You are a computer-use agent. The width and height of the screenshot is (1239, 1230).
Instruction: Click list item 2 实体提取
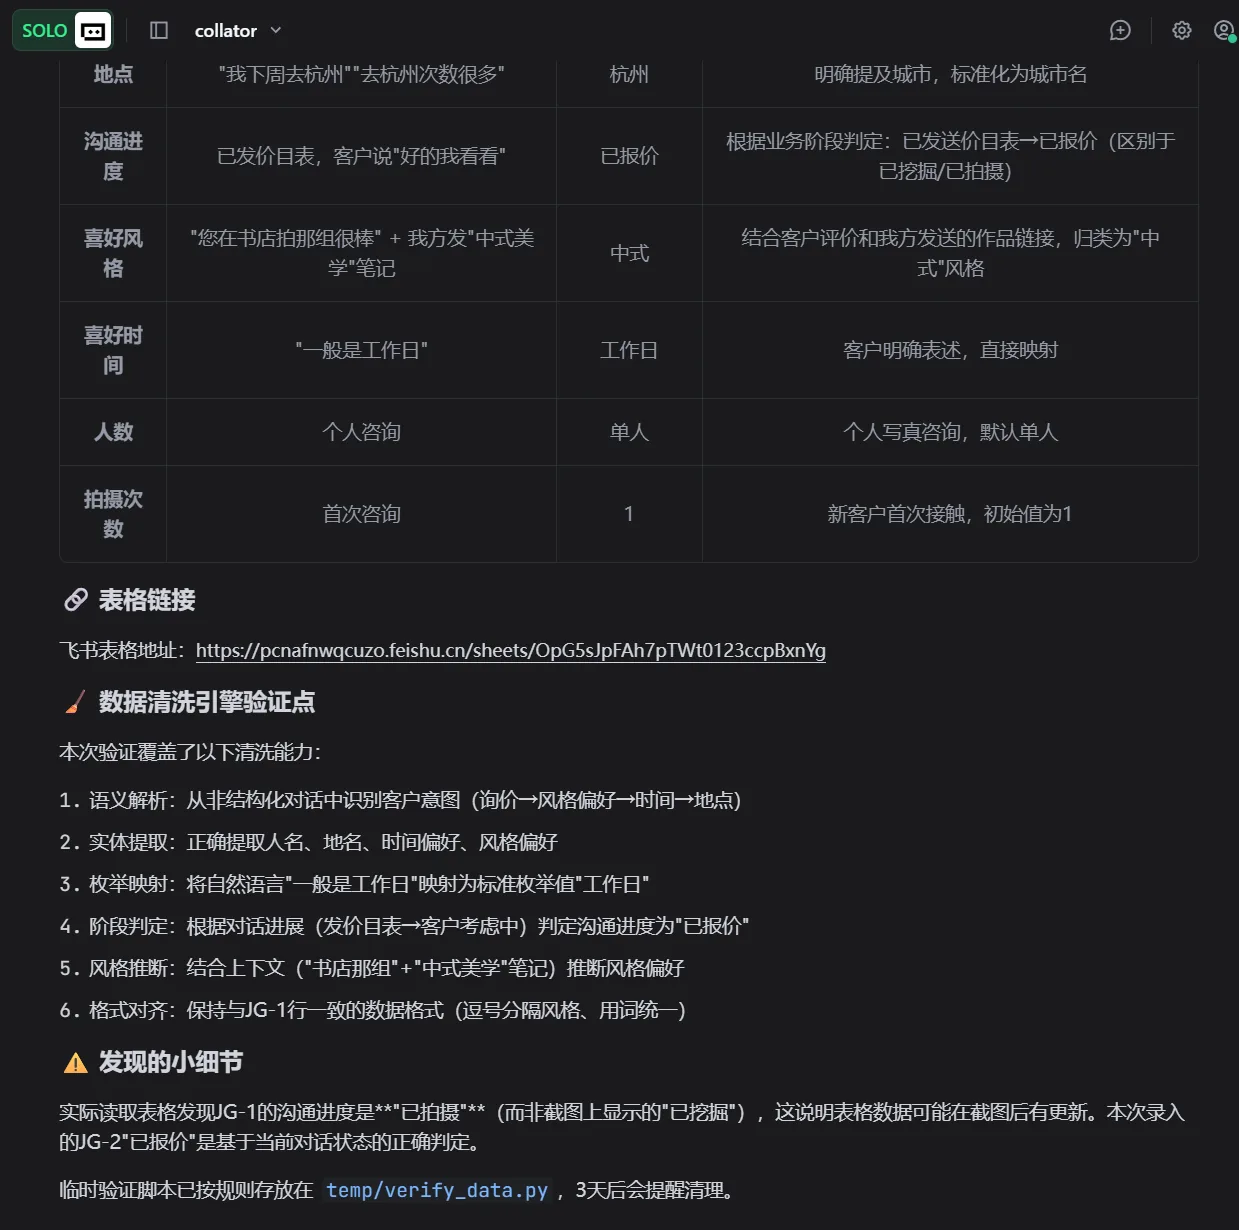[x=308, y=842]
